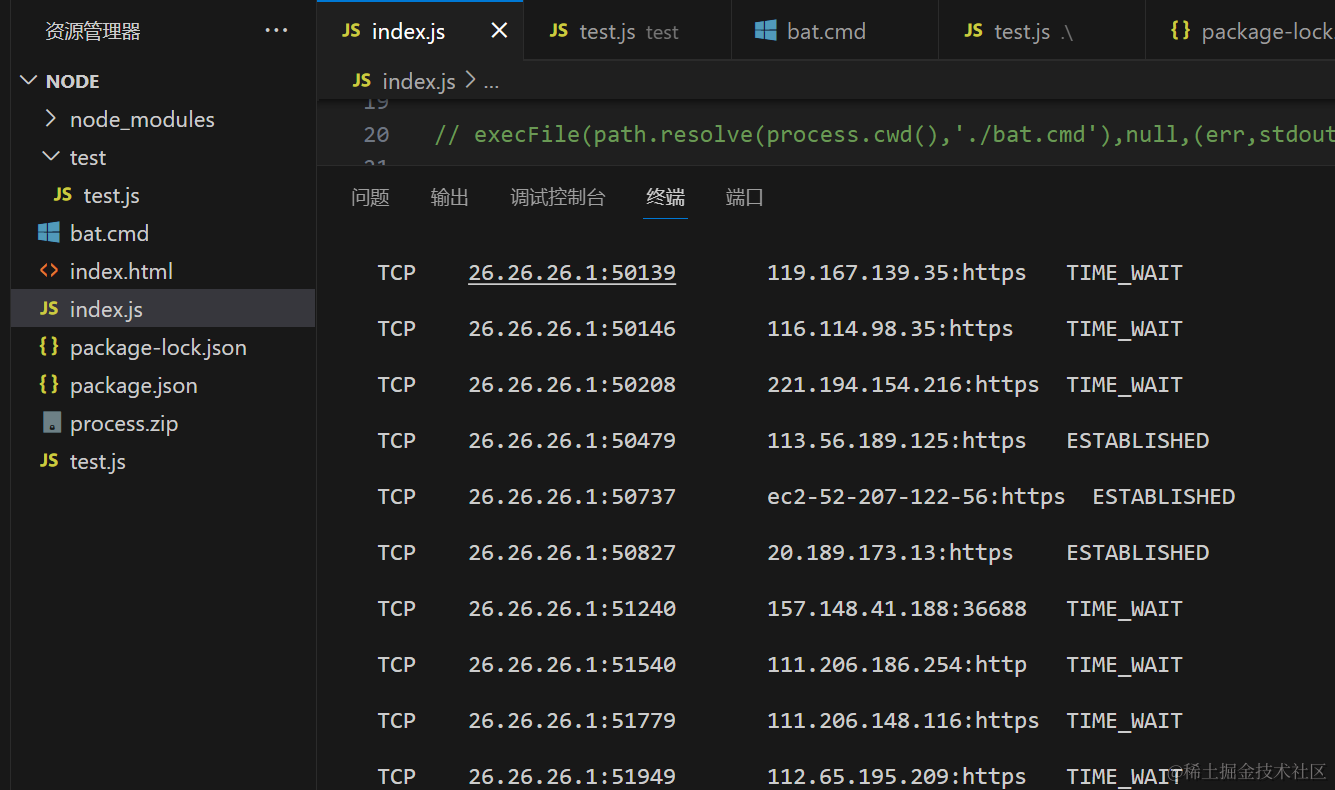Switch to the bat.cmd editor tab

point(835,31)
